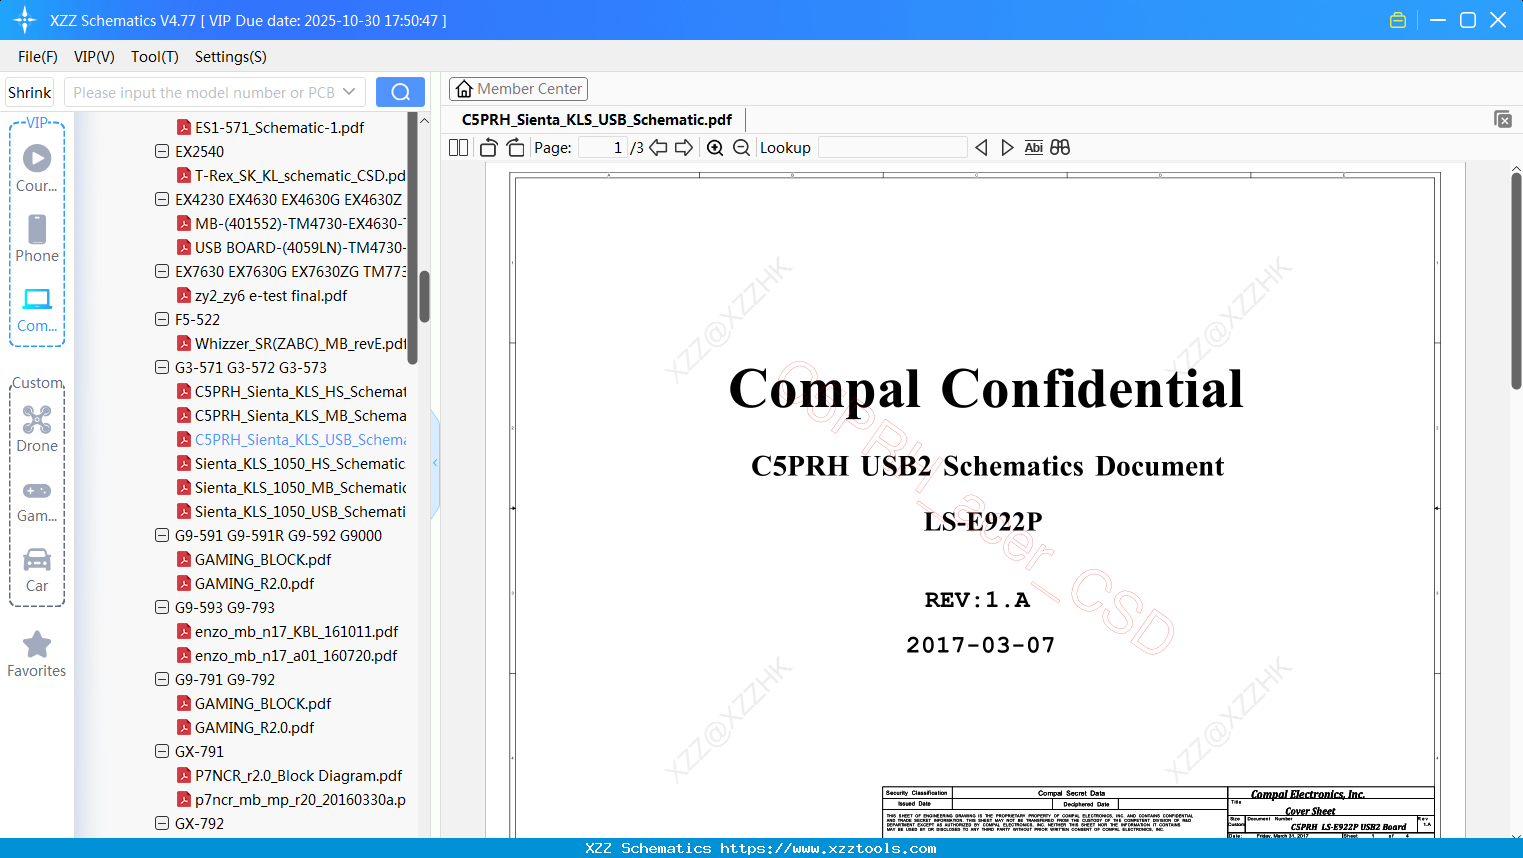Open Sienta_KLS_1050_HS_Schematic file
The height and width of the screenshot is (858, 1523).
point(291,463)
